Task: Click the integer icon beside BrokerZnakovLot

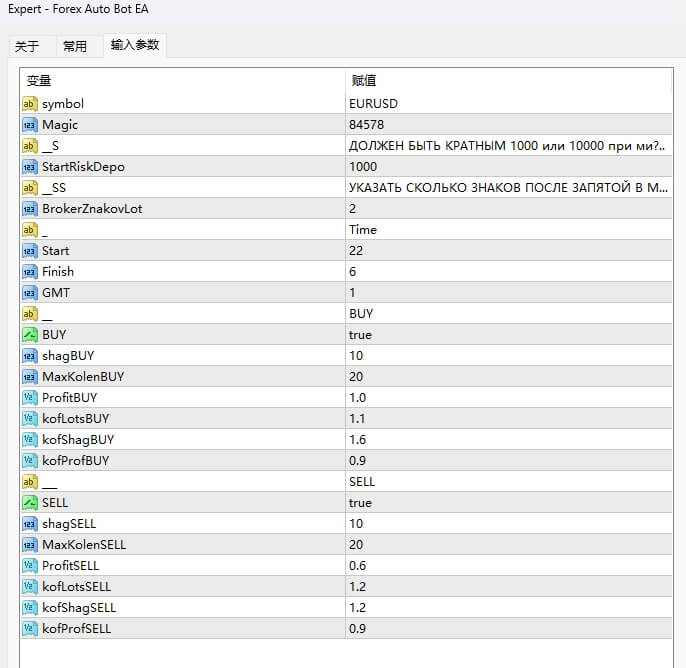Action: [29, 209]
